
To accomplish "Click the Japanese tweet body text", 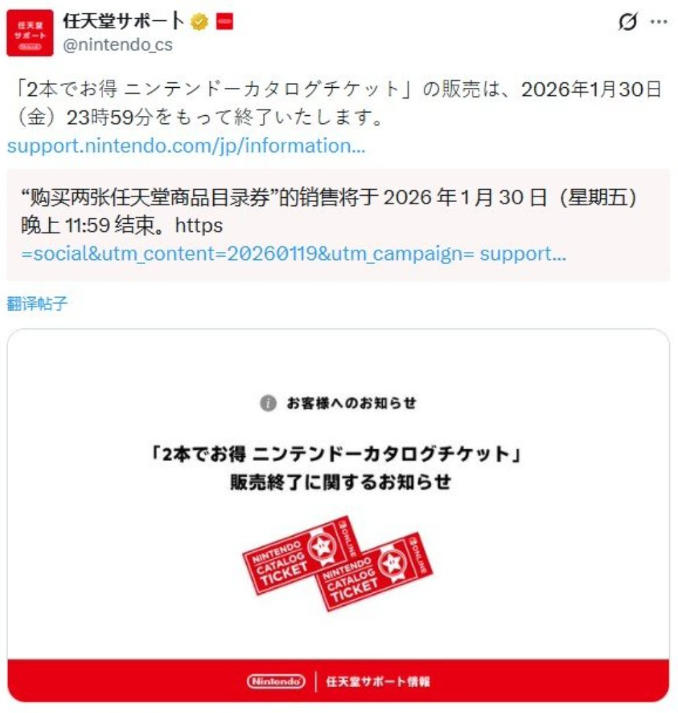I will 338,103.
